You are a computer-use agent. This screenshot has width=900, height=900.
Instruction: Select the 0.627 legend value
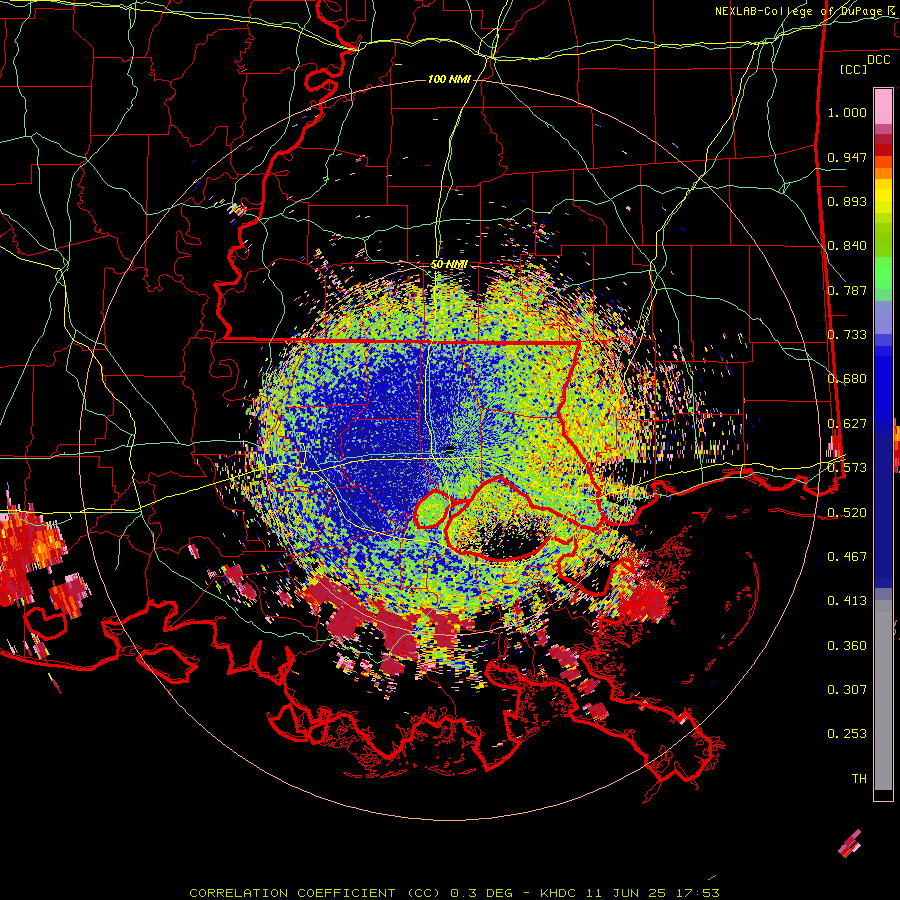tap(847, 424)
